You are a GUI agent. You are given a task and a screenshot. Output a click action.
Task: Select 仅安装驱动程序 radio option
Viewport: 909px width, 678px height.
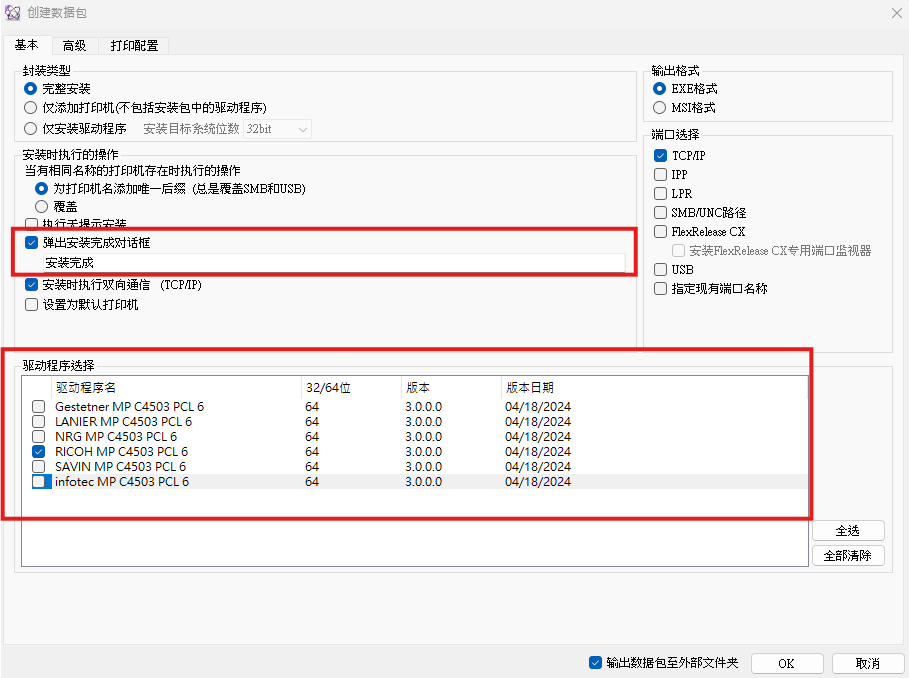click(31, 129)
